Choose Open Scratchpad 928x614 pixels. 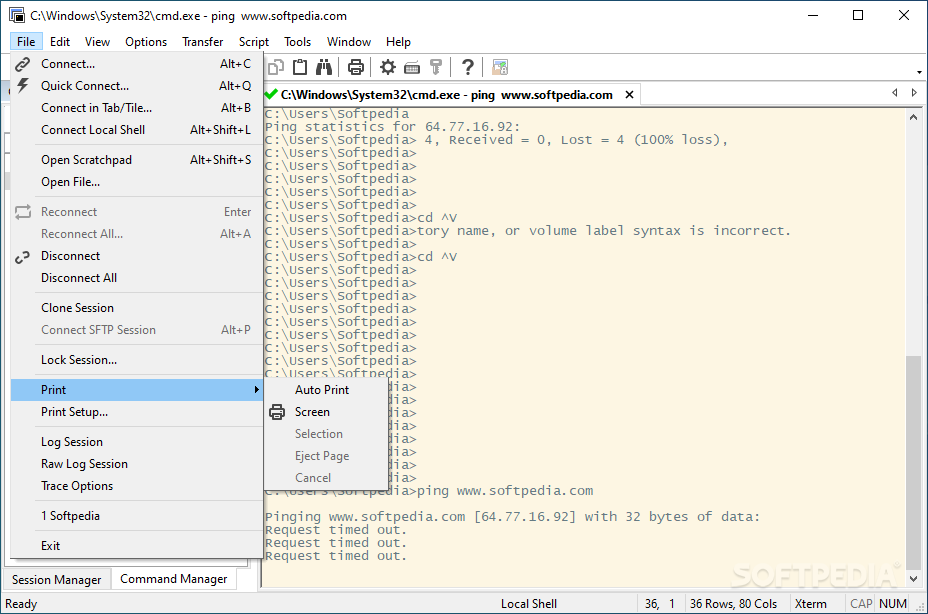point(137,160)
